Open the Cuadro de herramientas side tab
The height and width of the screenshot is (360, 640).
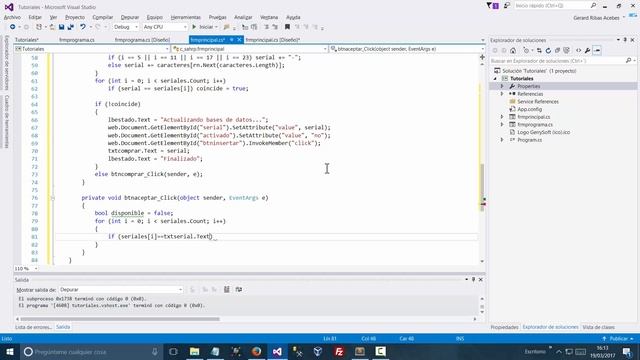[7, 122]
